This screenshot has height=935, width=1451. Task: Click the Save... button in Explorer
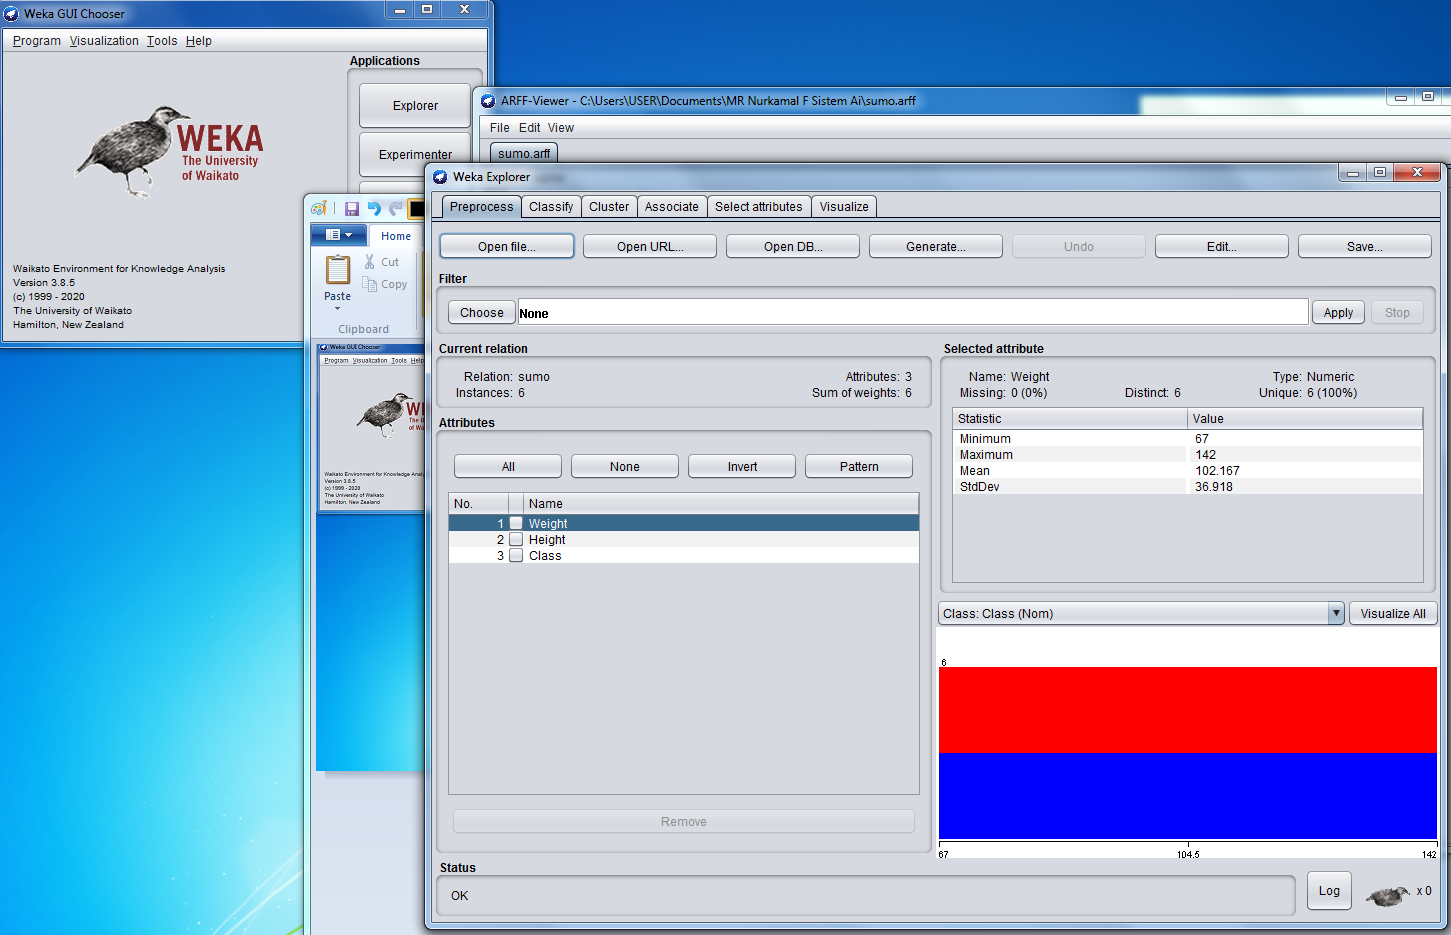pos(1365,246)
